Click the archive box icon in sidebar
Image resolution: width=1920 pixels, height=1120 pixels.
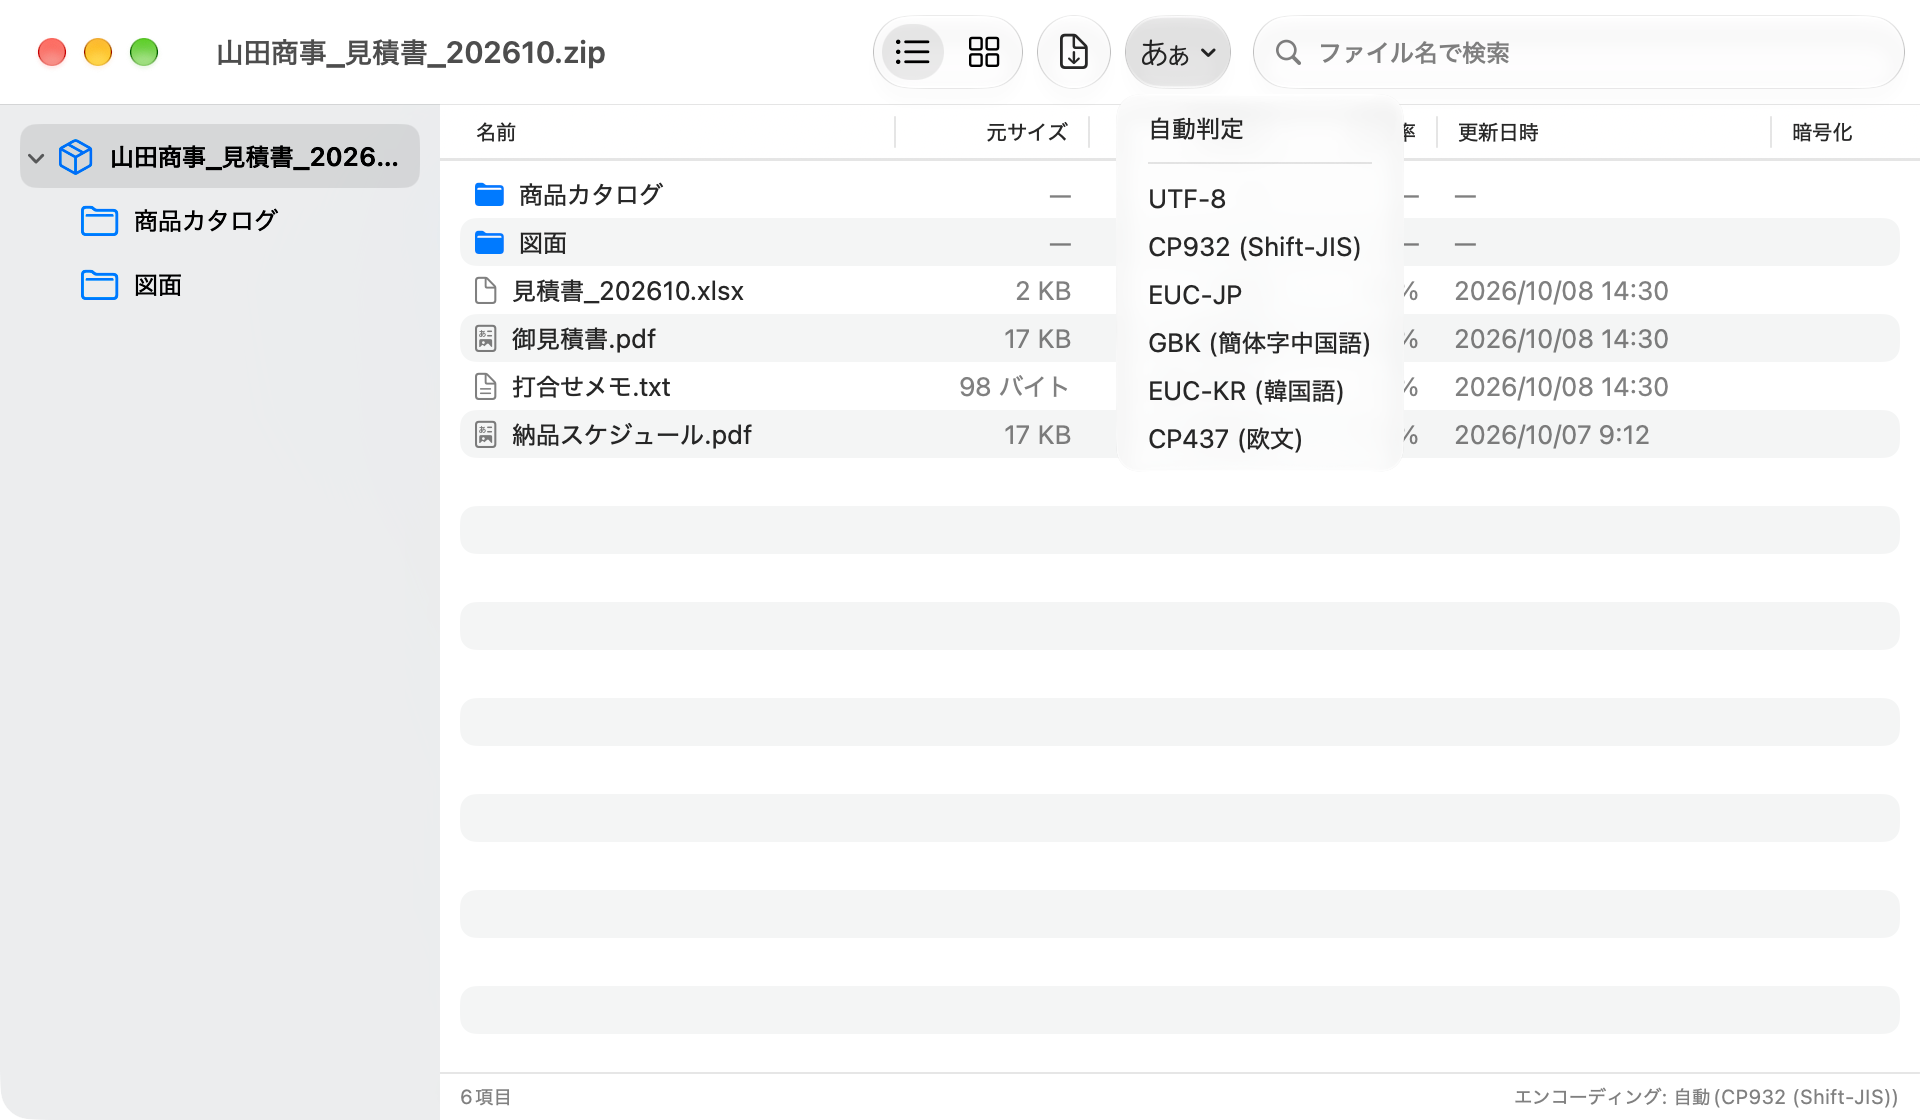point(76,157)
